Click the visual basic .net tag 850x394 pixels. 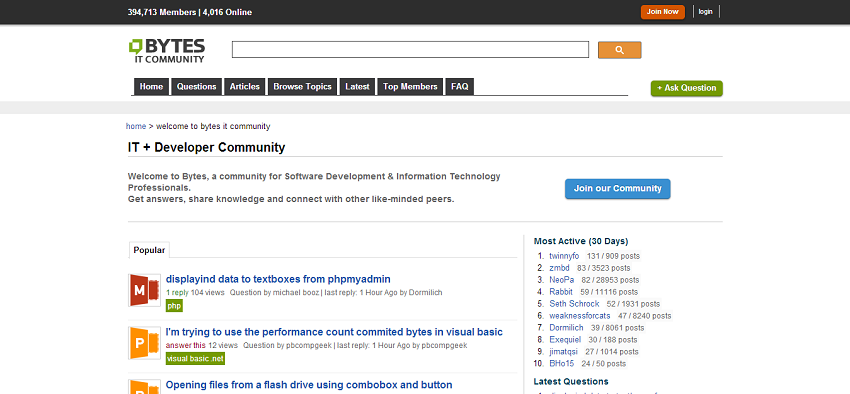click(x=195, y=359)
